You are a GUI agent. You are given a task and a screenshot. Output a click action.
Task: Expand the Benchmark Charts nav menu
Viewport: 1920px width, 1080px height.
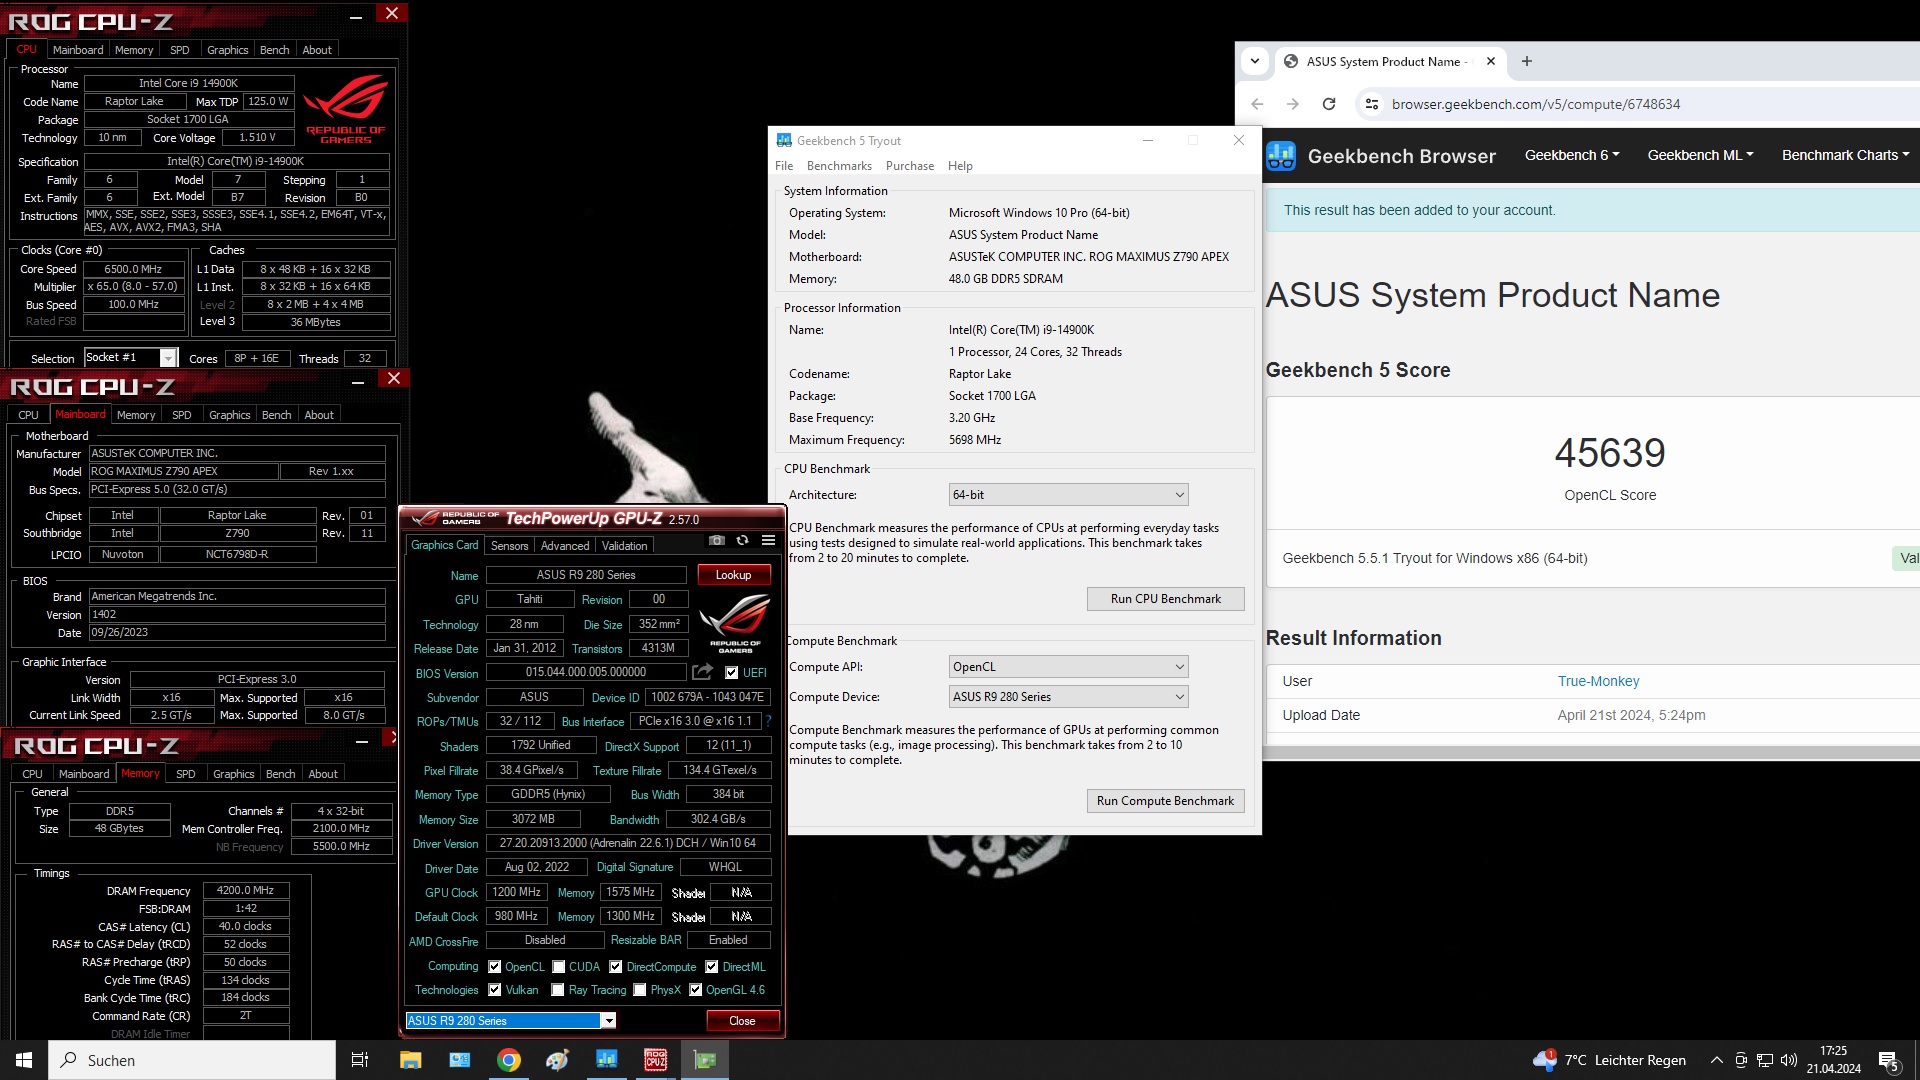[x=1846, y=155]
